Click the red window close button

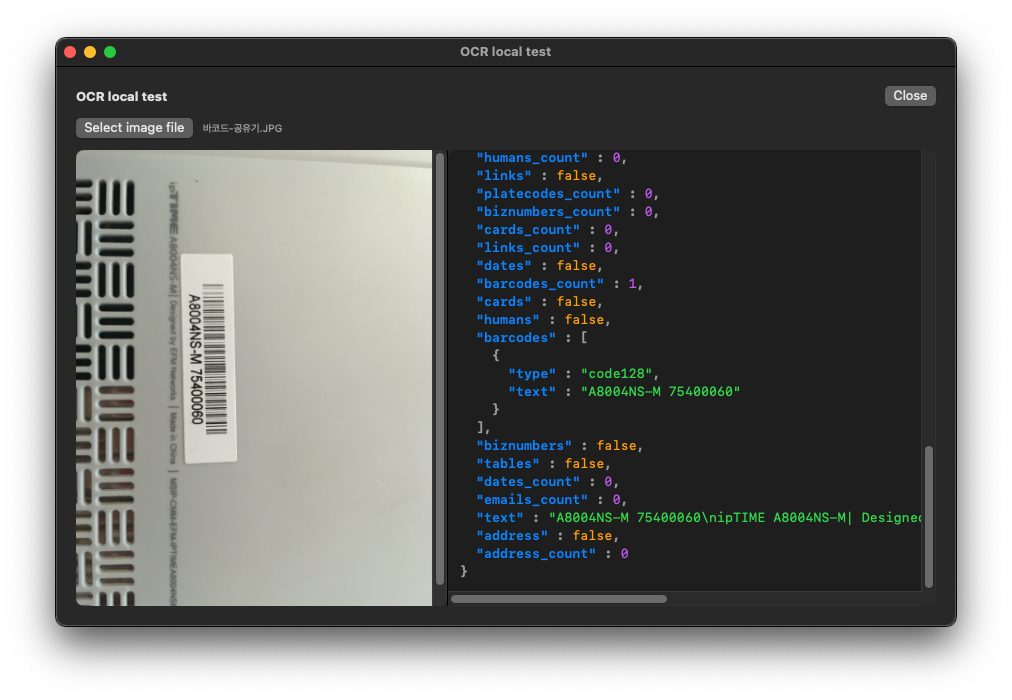click(70, 52)
